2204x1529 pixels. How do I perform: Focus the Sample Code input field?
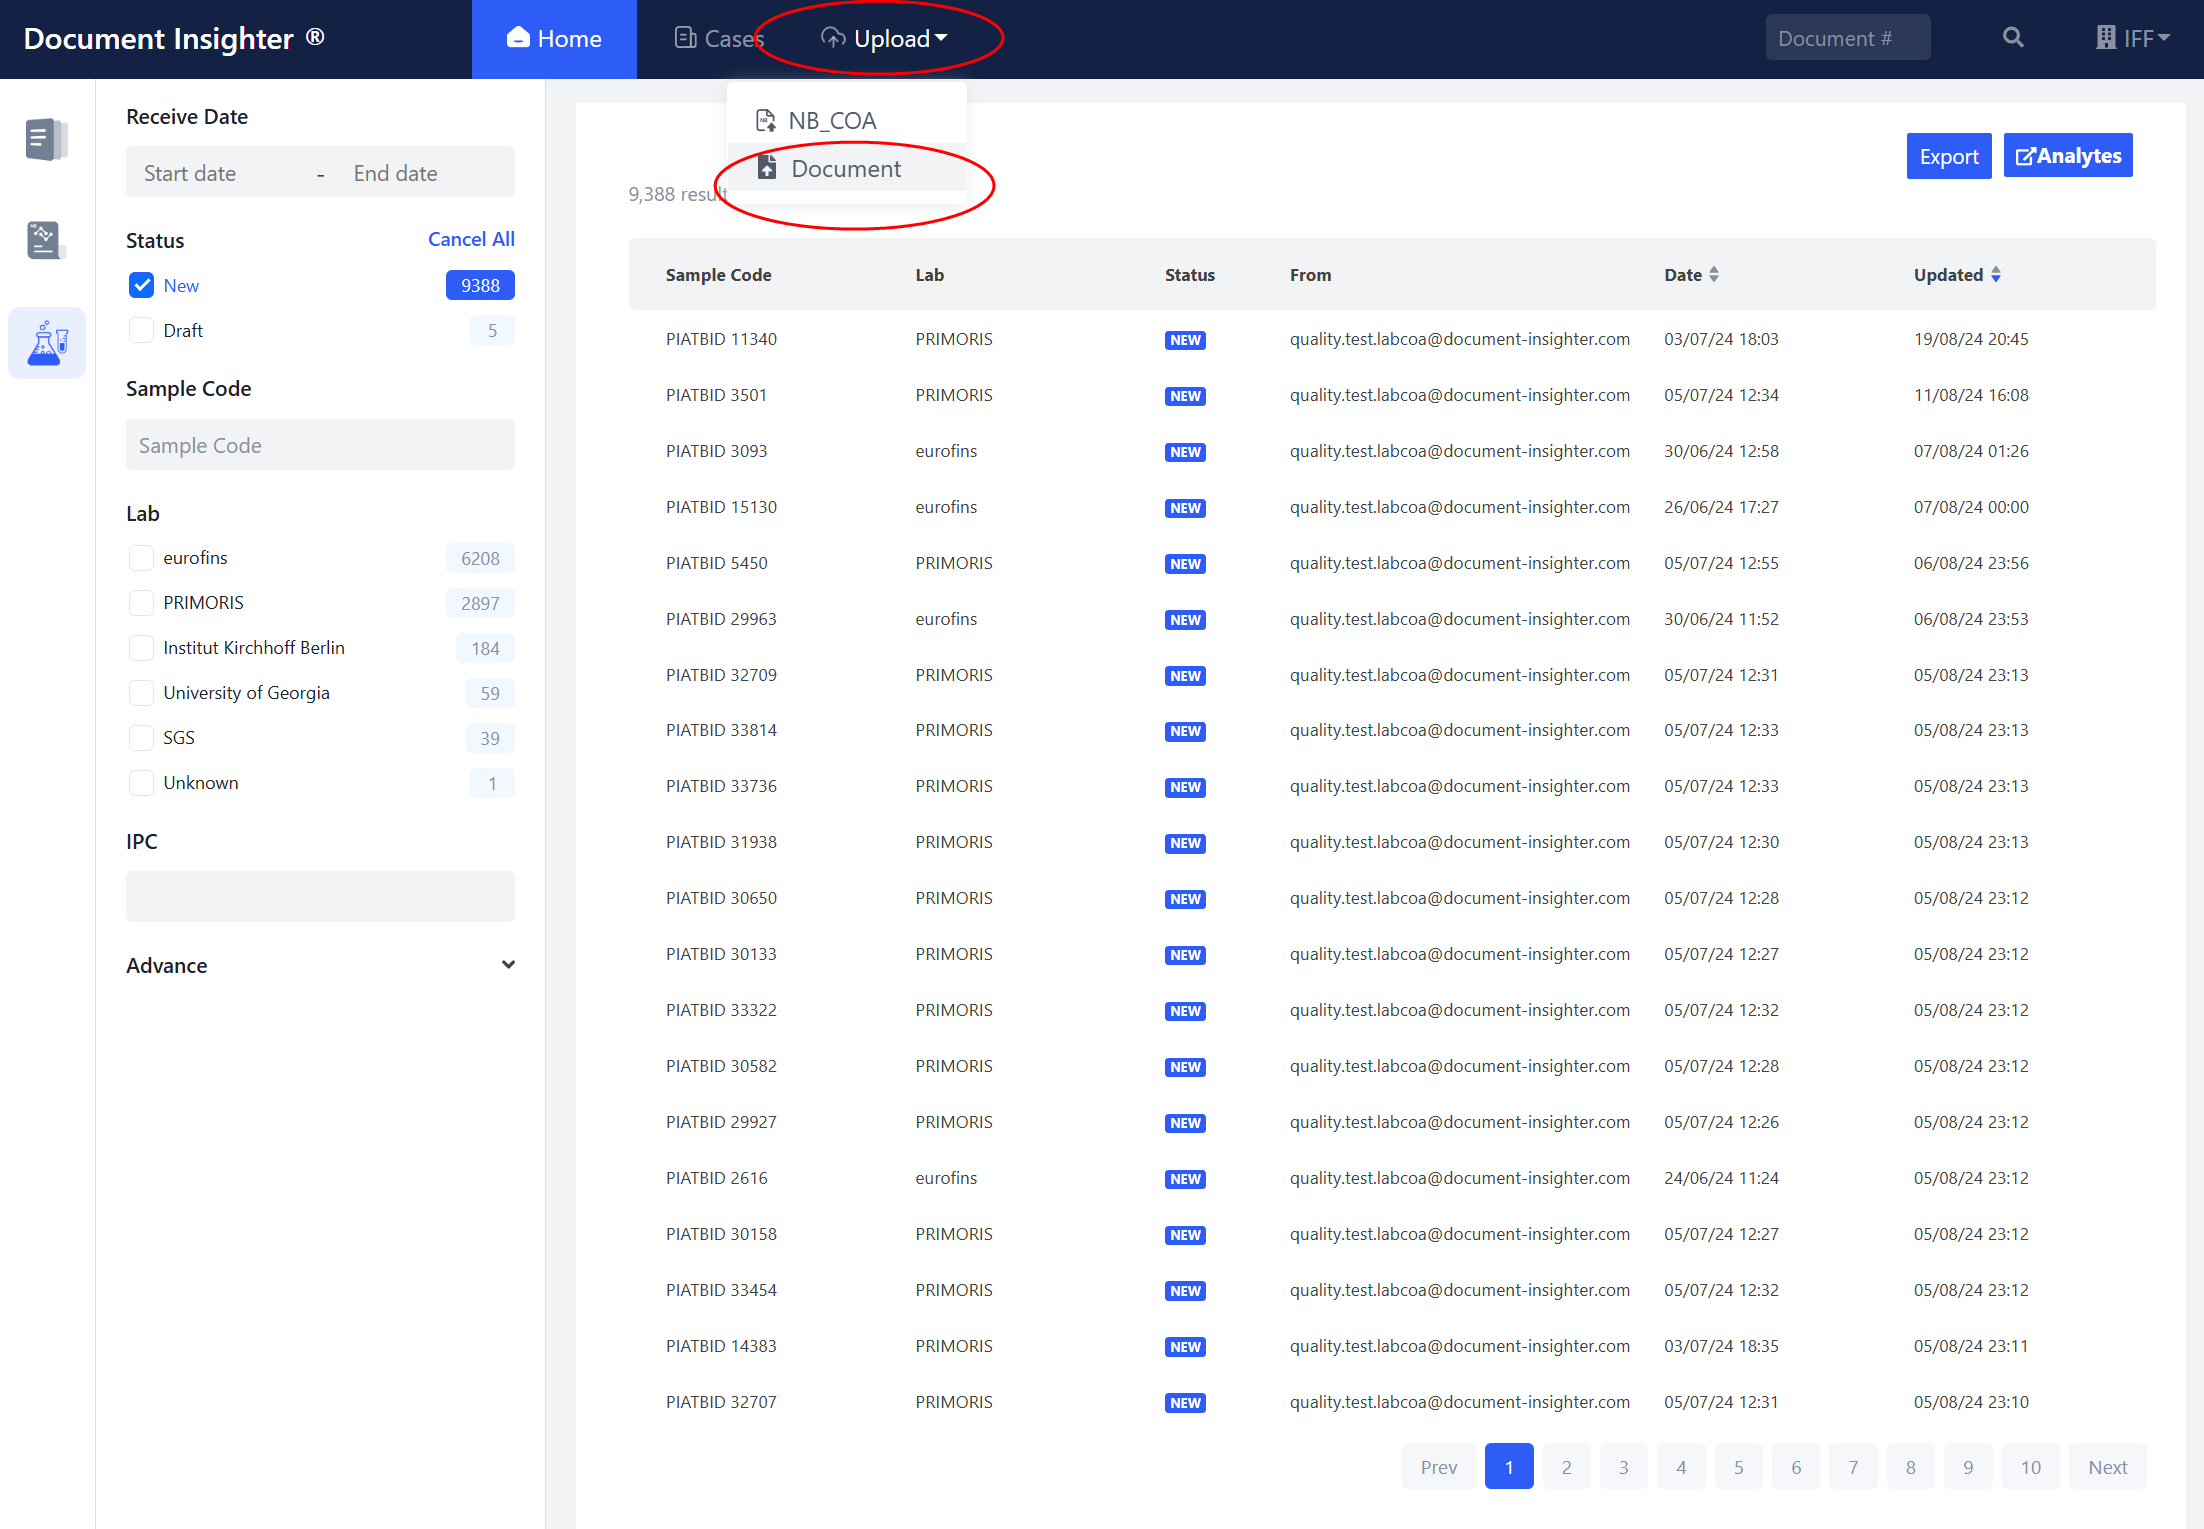(x=320, y=445)
